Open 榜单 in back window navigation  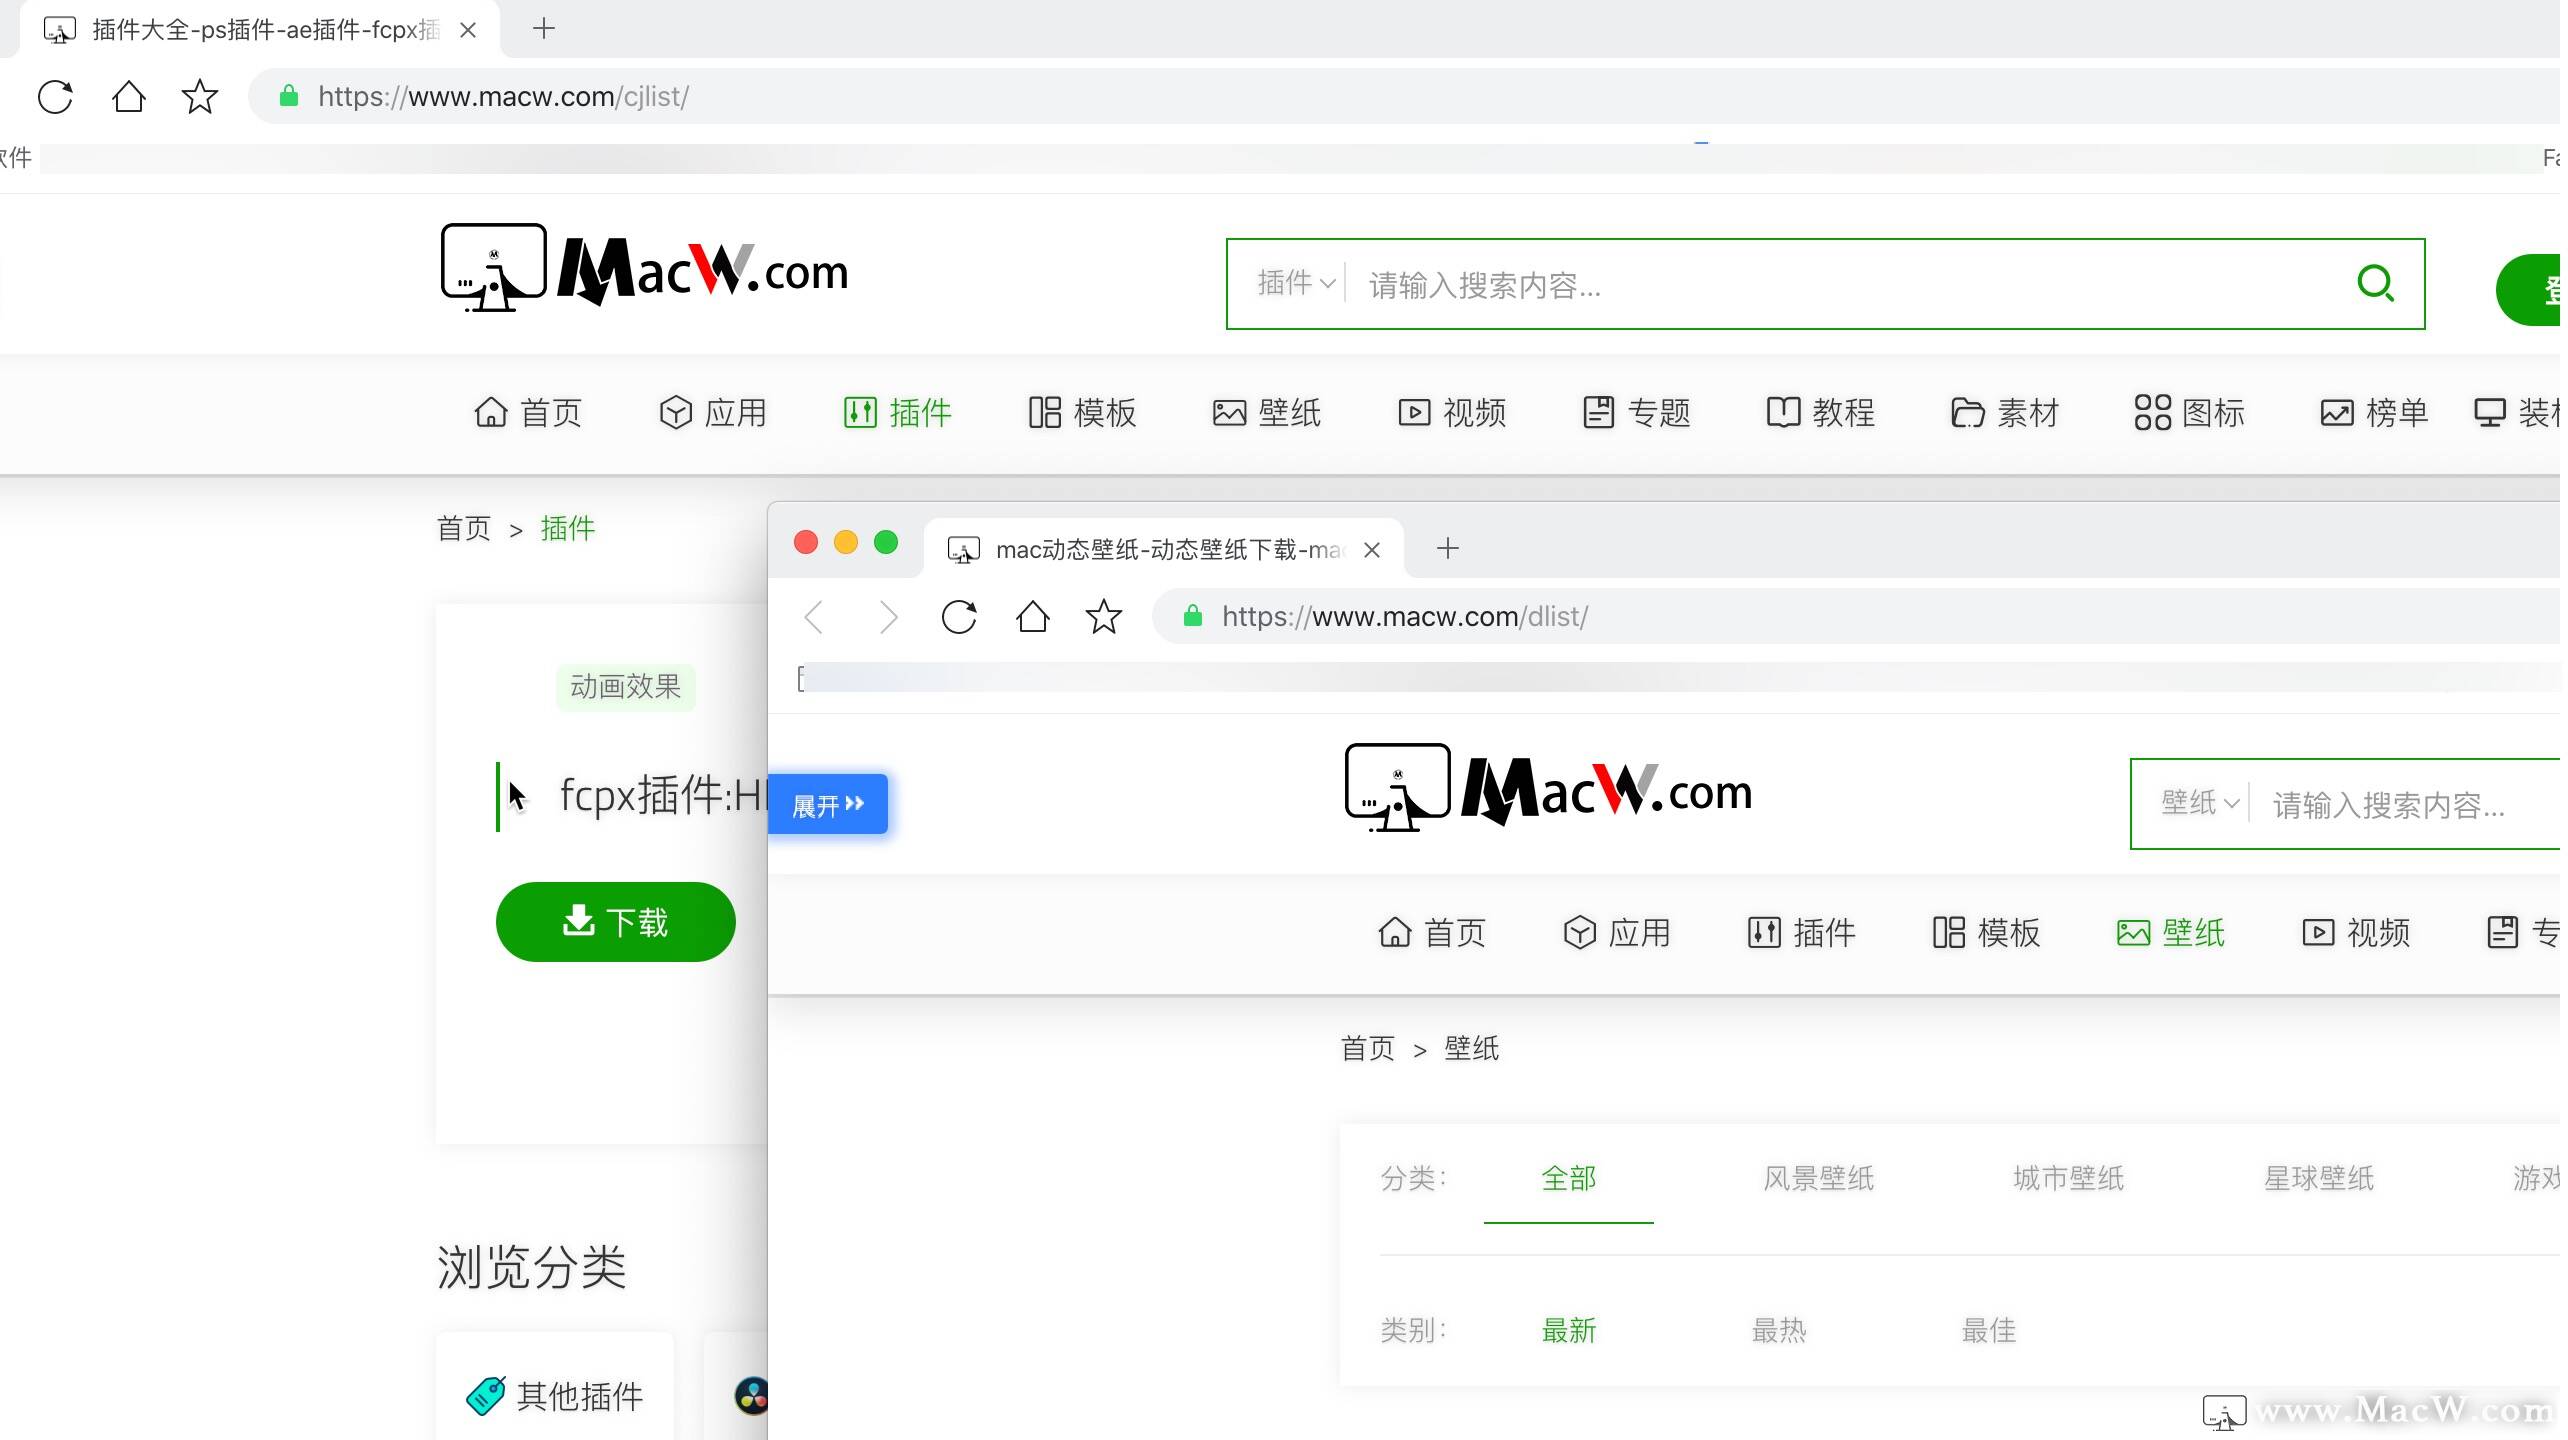pos(2375,412)
